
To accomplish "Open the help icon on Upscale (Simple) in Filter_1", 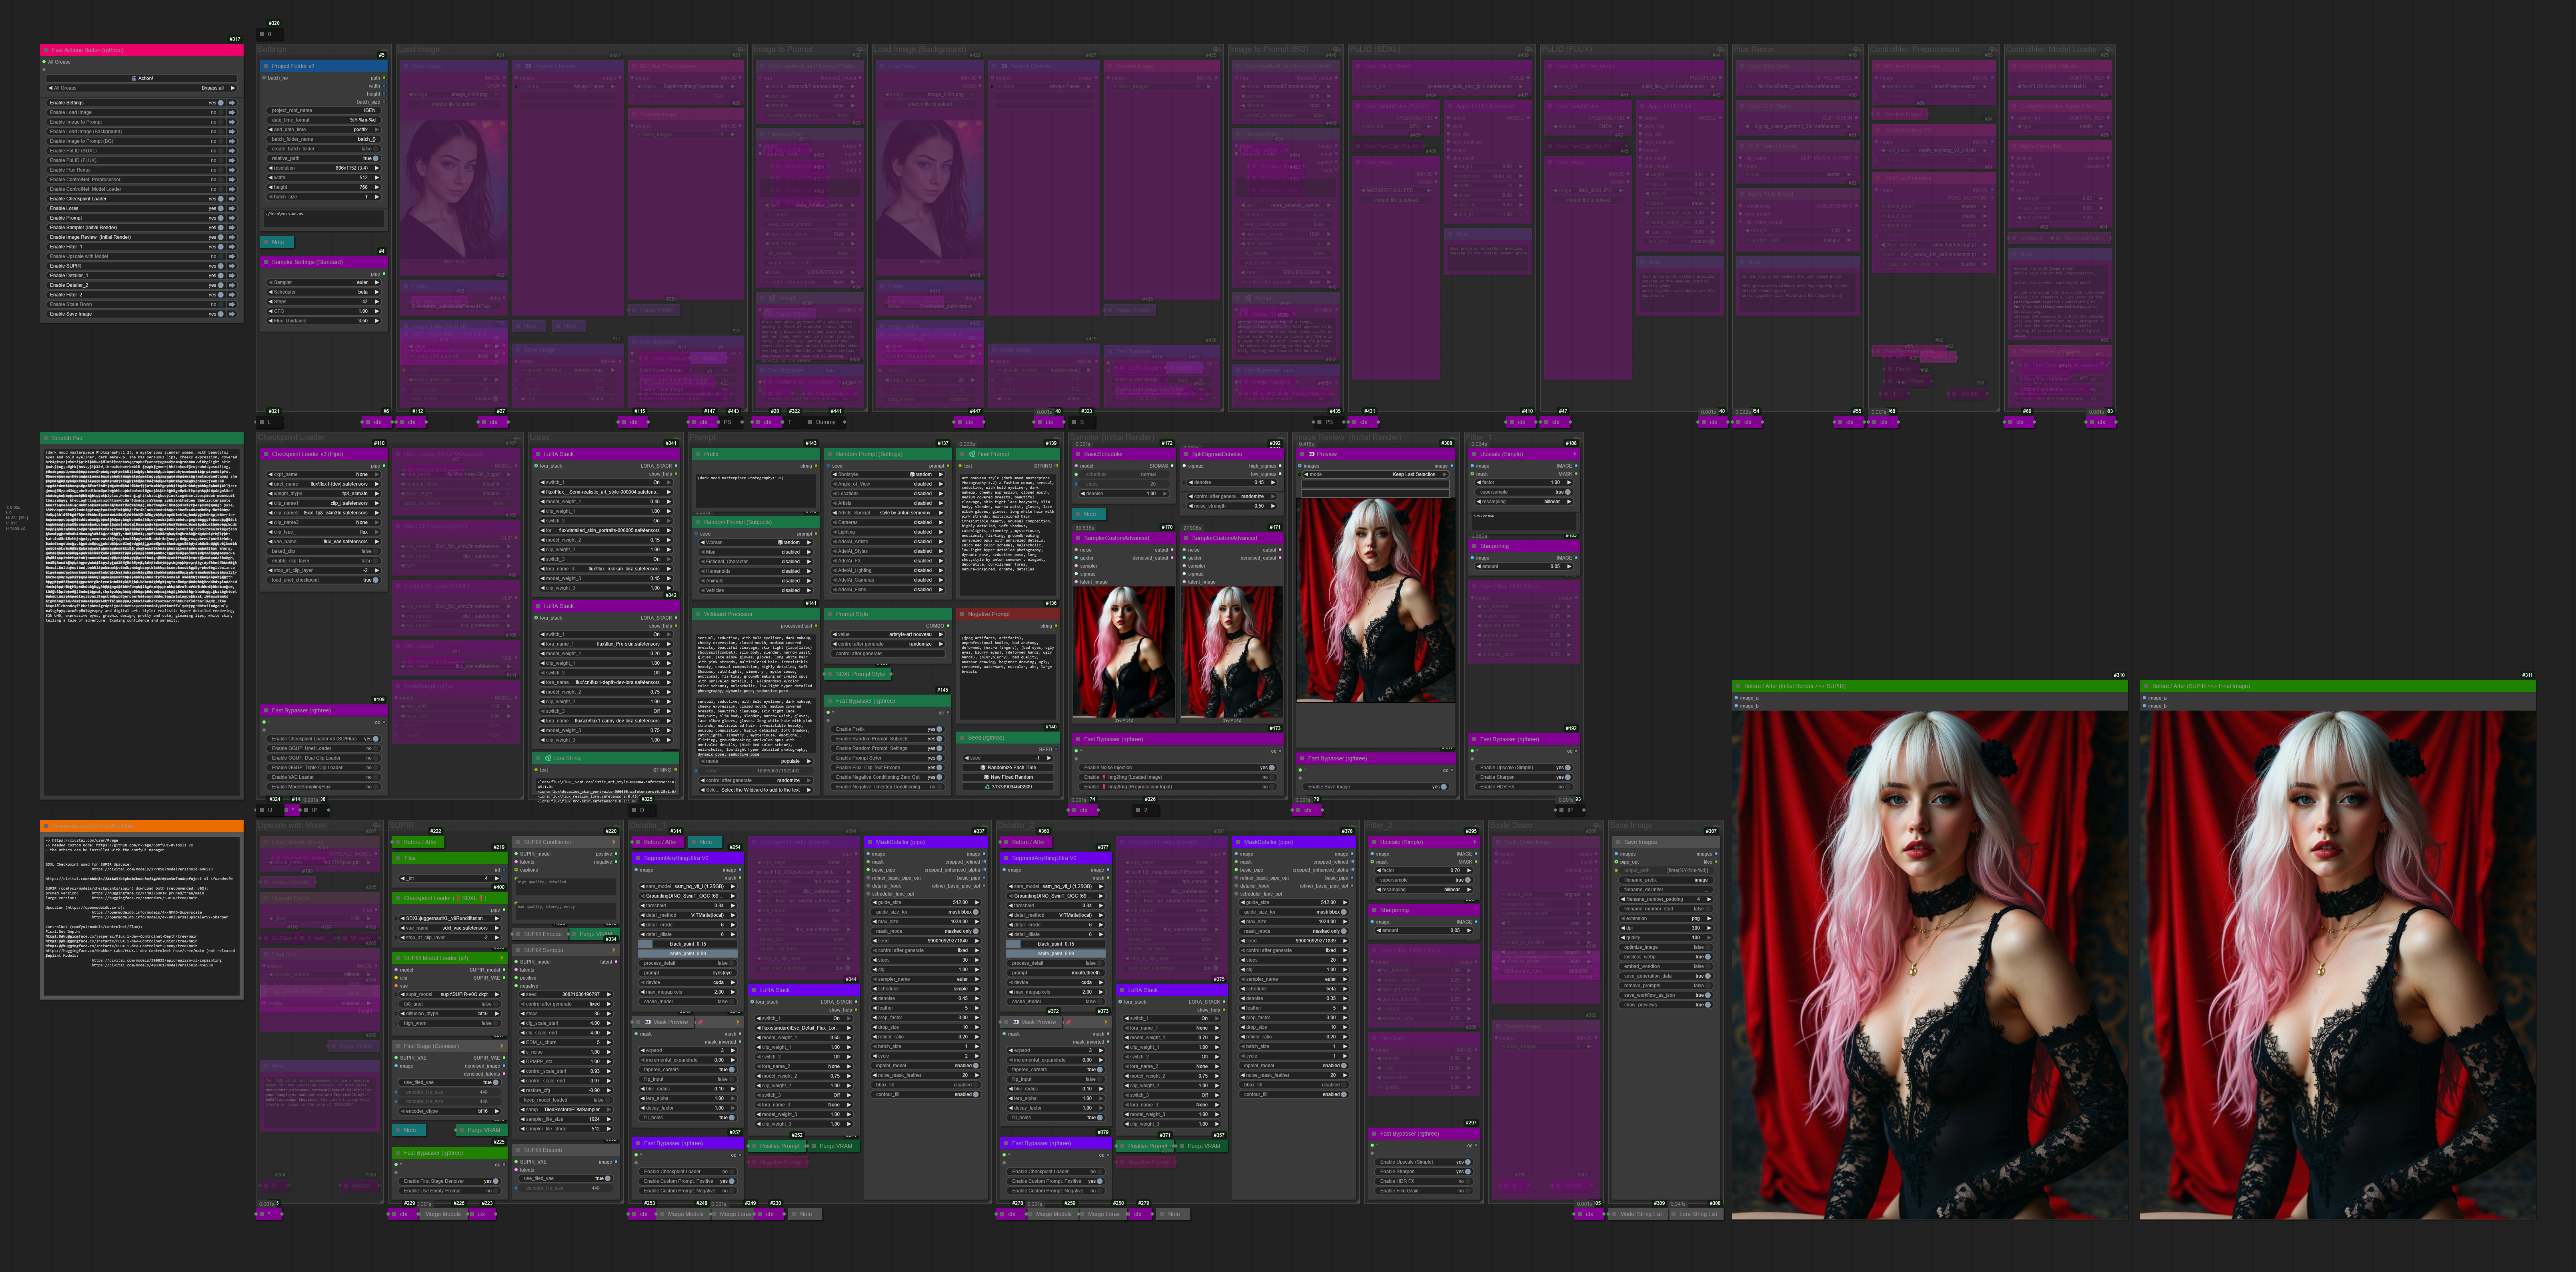I will (1573, 454).
